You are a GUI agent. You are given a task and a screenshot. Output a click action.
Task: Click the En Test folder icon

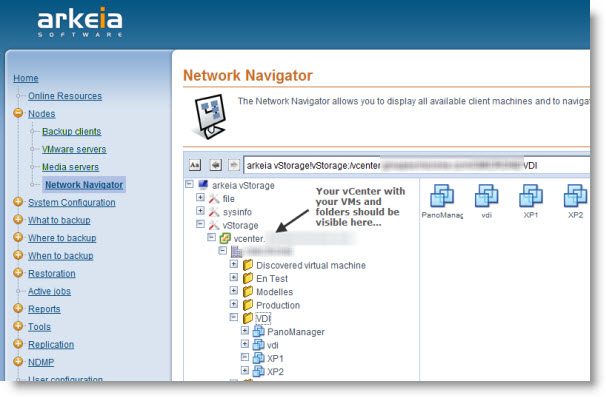[x=248, y=278]
